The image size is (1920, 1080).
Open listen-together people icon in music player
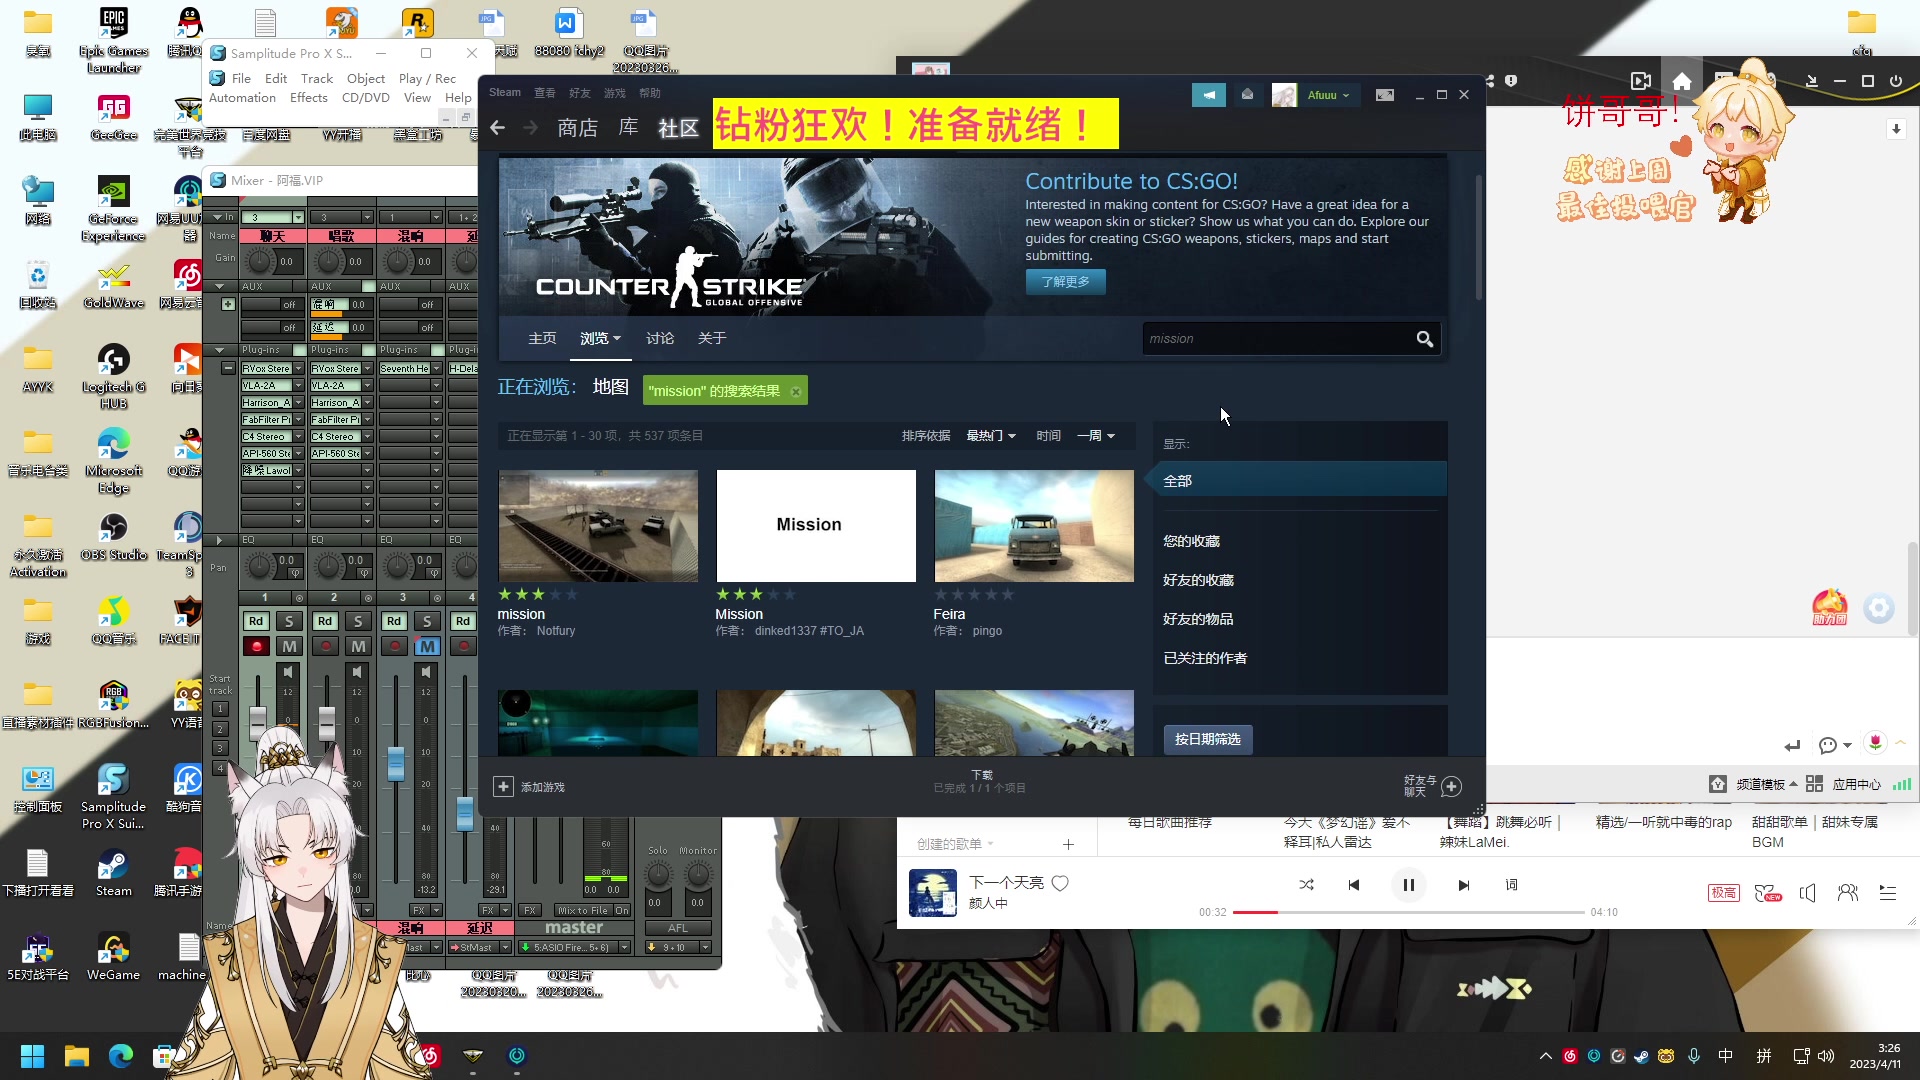[x=1848, y=893]
